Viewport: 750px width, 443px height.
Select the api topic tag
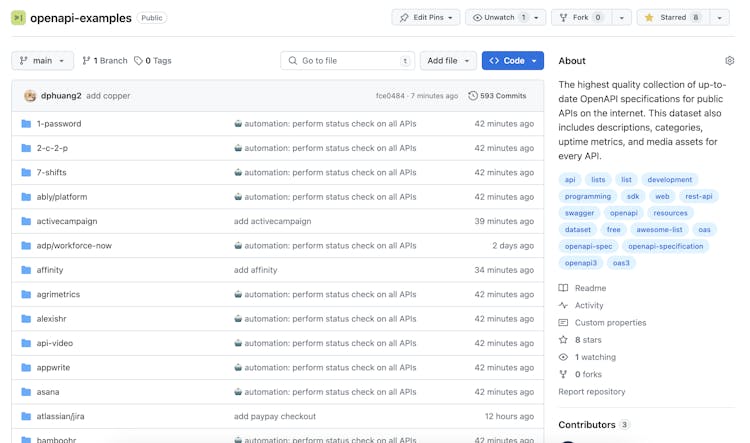[570, 180]
